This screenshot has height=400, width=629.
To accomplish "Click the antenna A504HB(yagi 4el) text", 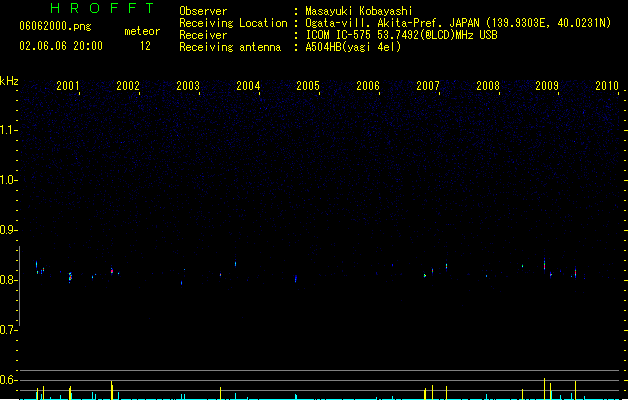I will (x=353, y=47).
